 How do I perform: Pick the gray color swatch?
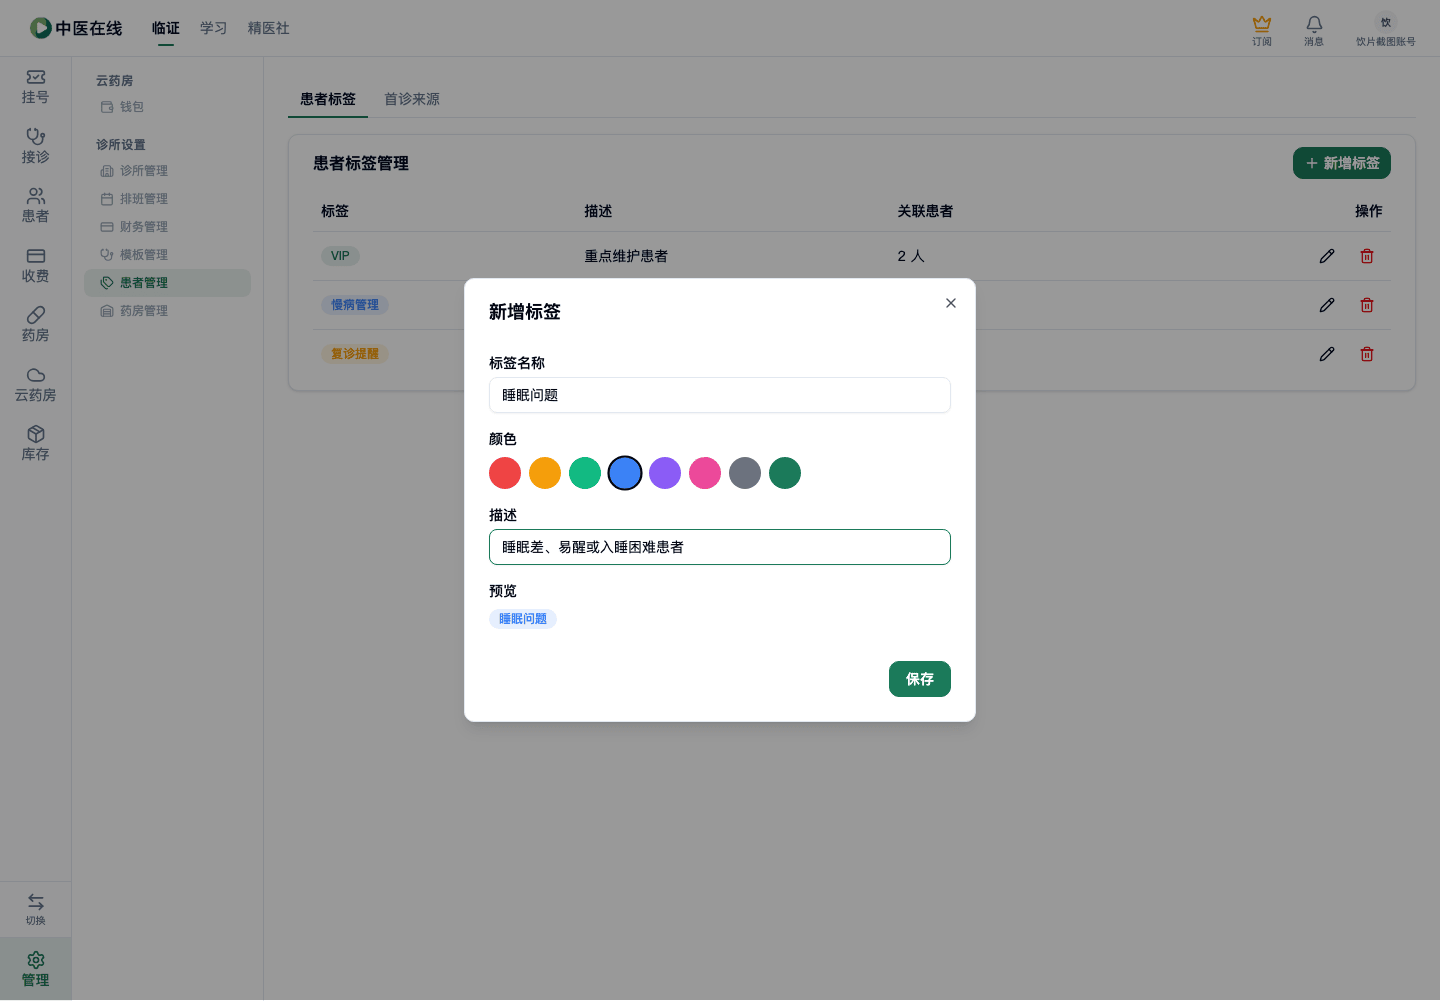point(745,473)
